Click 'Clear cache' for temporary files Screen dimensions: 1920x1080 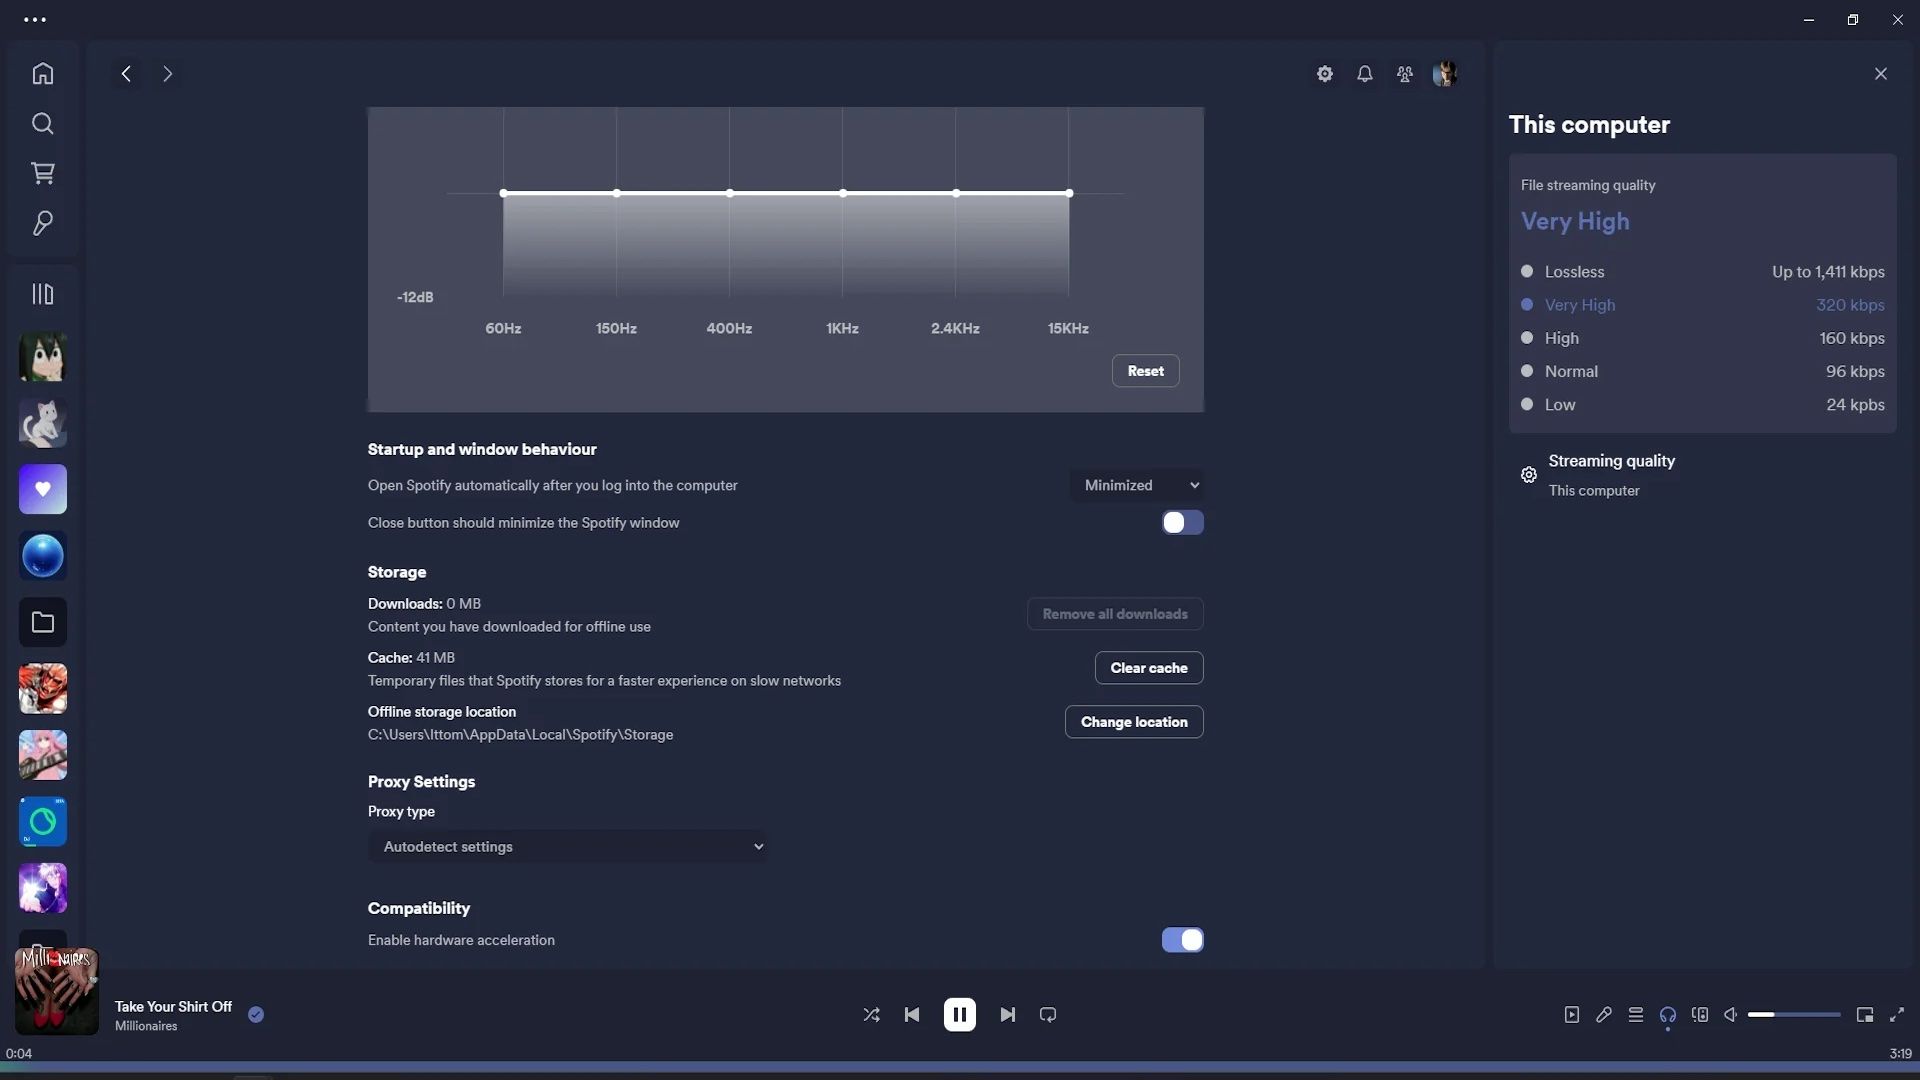point(1149,667)
